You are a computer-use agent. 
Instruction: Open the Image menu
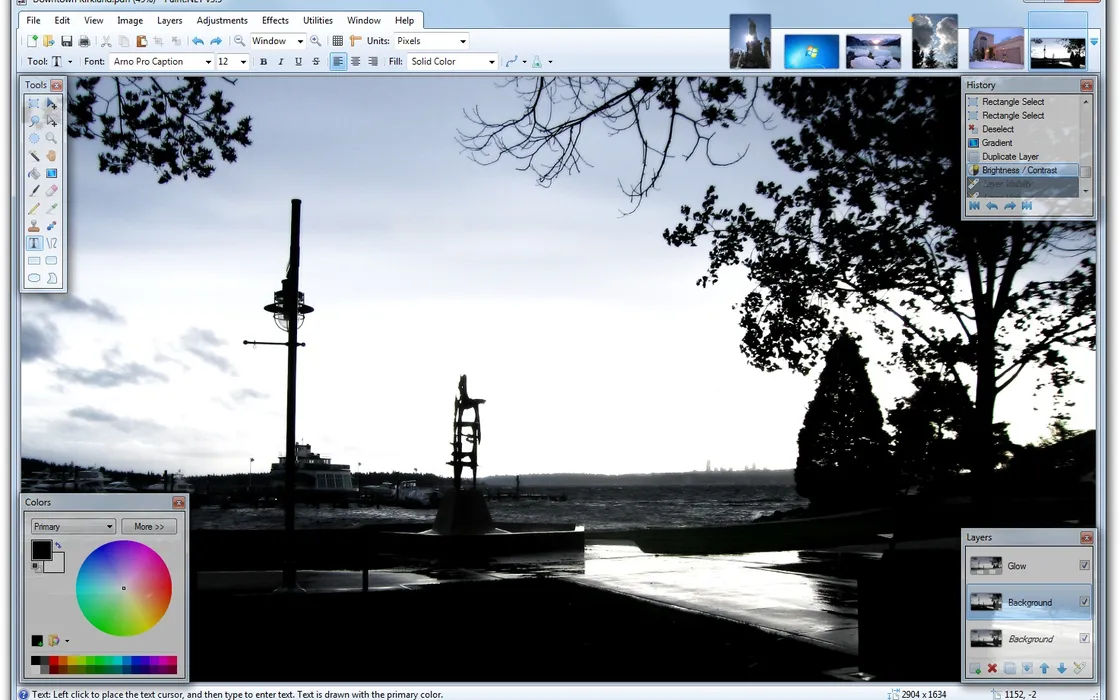pos(130,20)
